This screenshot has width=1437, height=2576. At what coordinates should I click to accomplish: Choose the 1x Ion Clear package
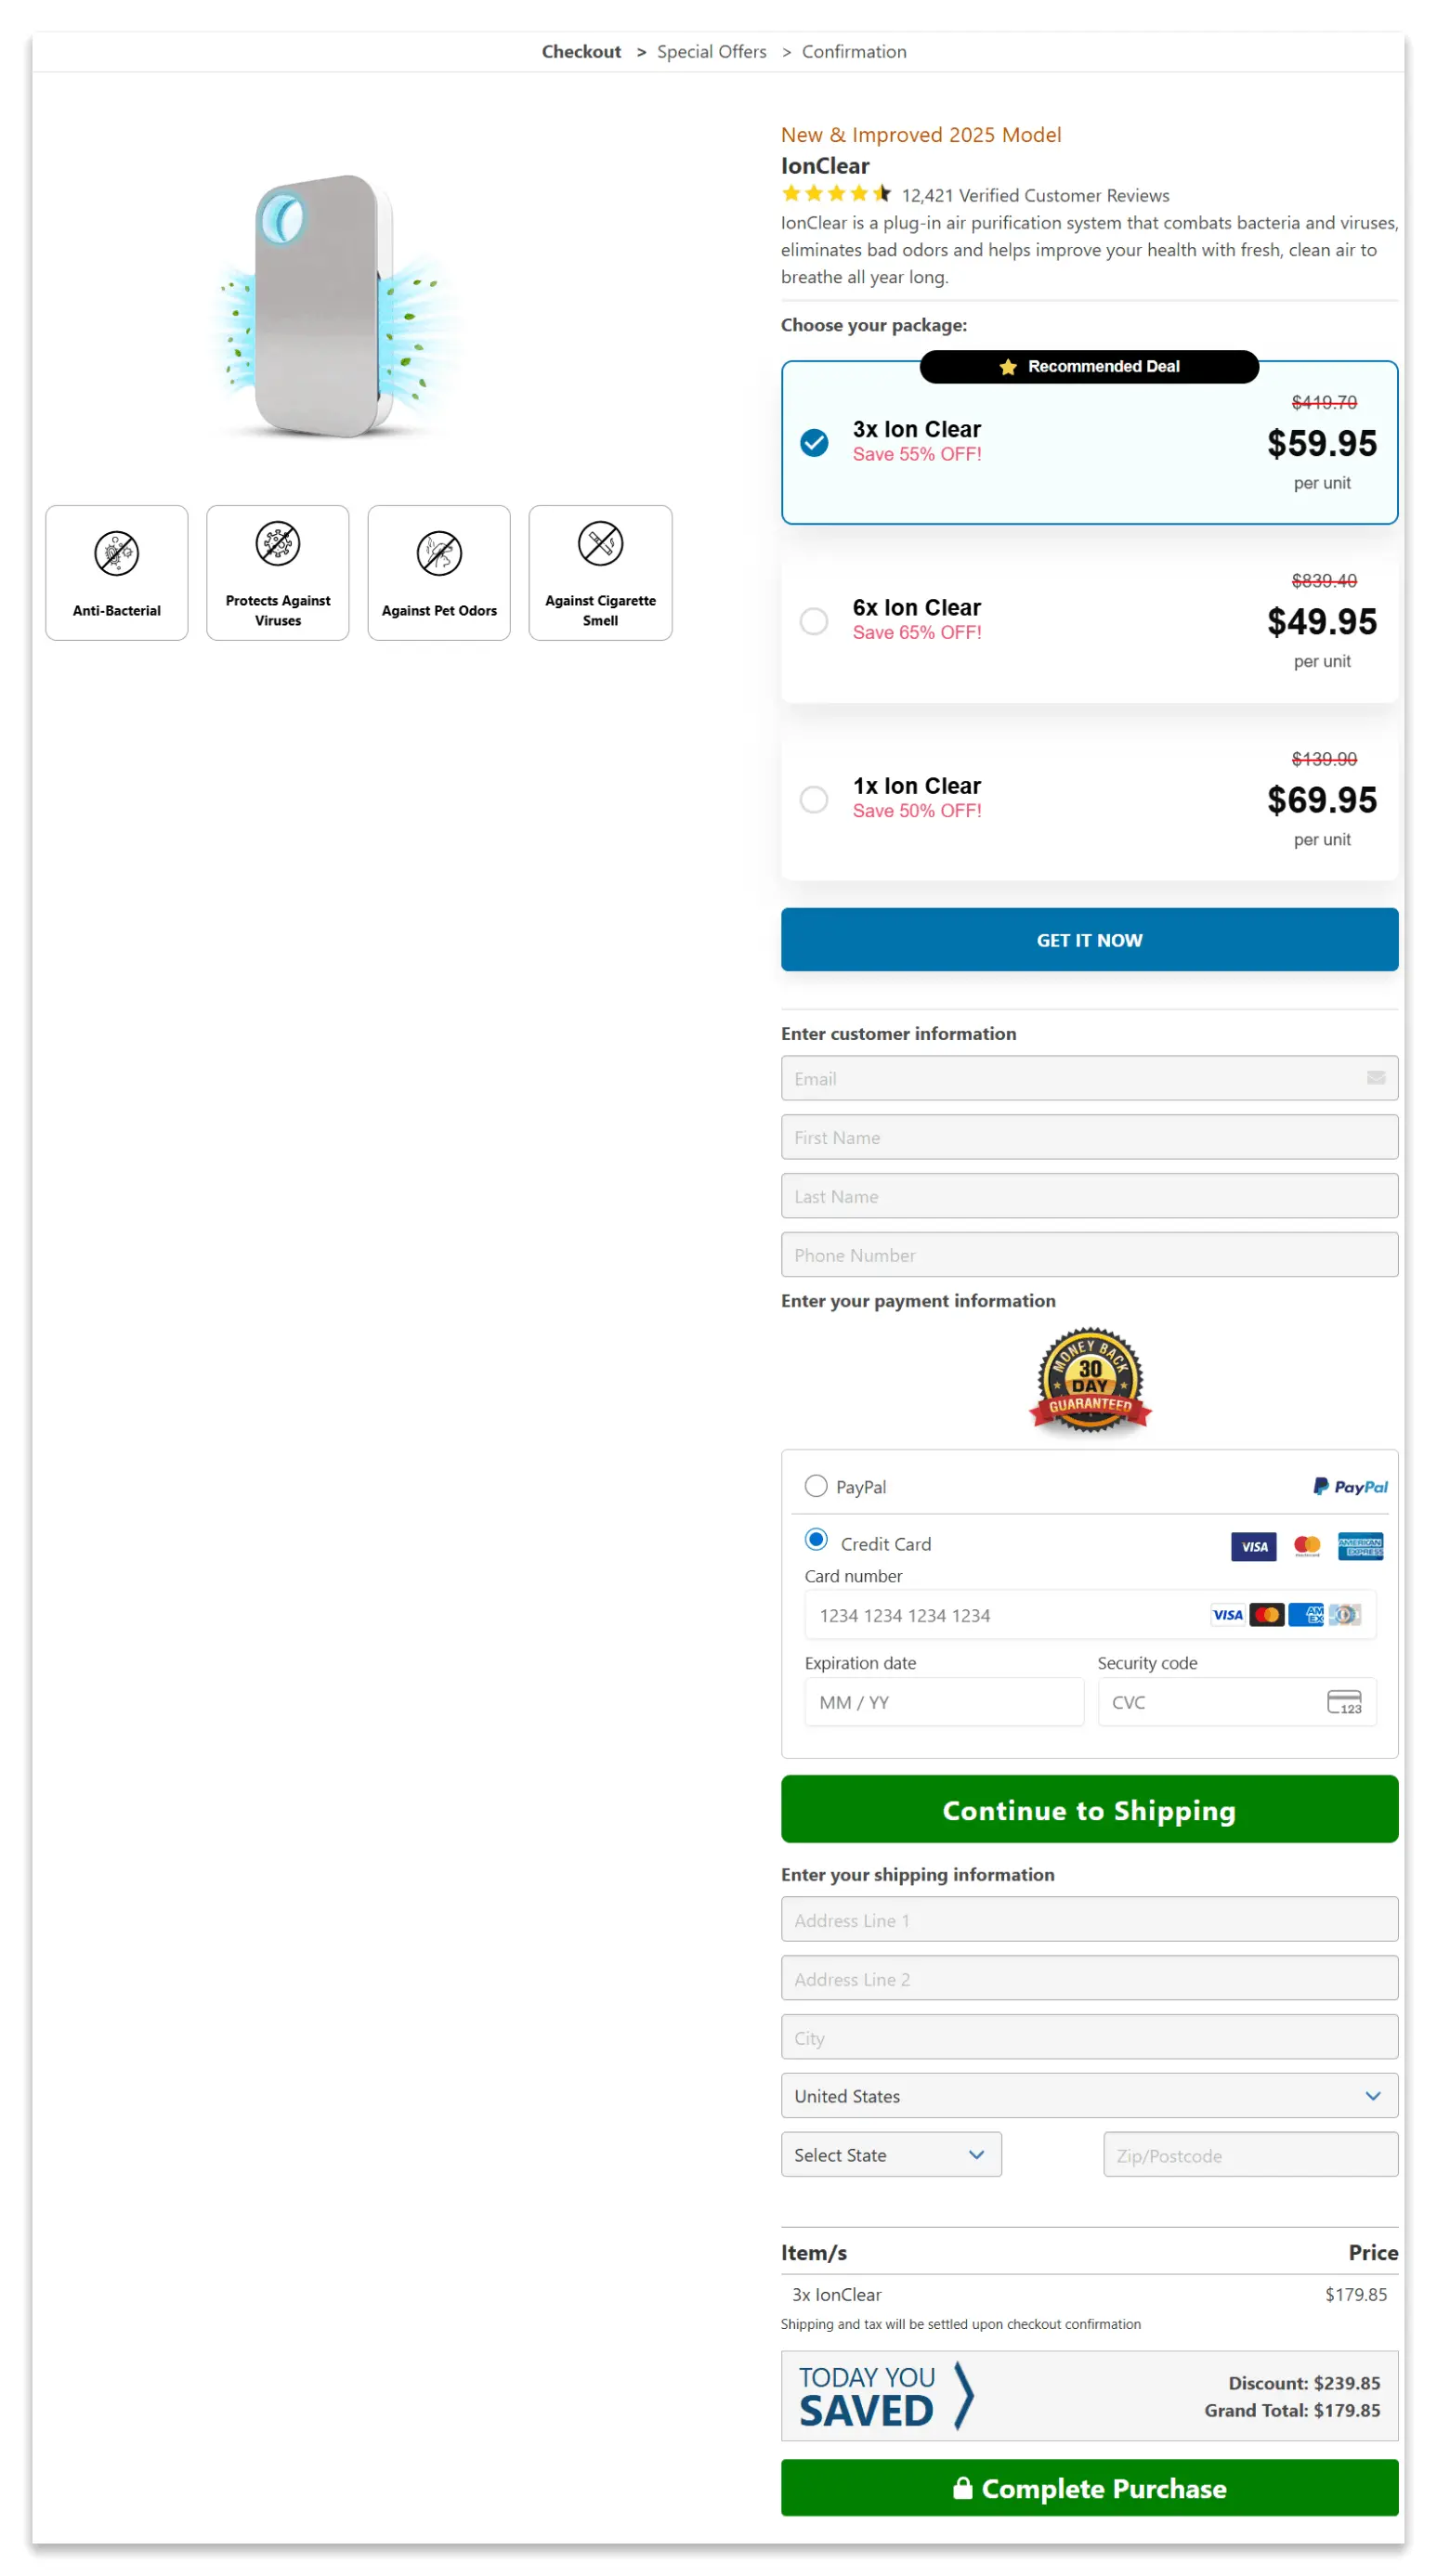click(814, 799)
